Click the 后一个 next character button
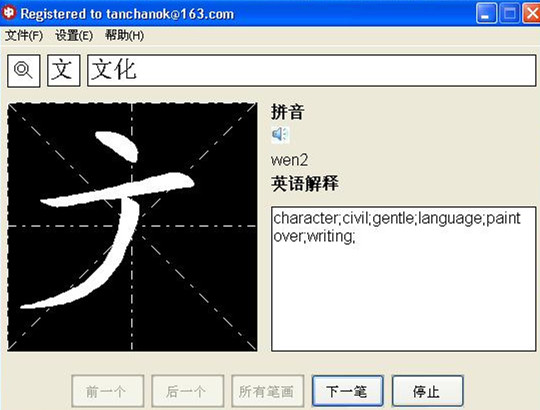This screenshot has height=410, width=540. click(188, 391)
